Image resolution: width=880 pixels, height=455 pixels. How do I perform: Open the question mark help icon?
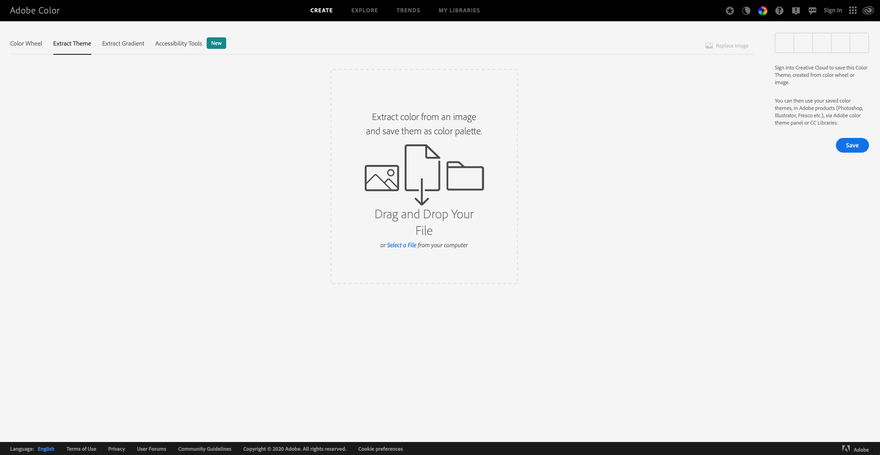click(x=779, y=11)
